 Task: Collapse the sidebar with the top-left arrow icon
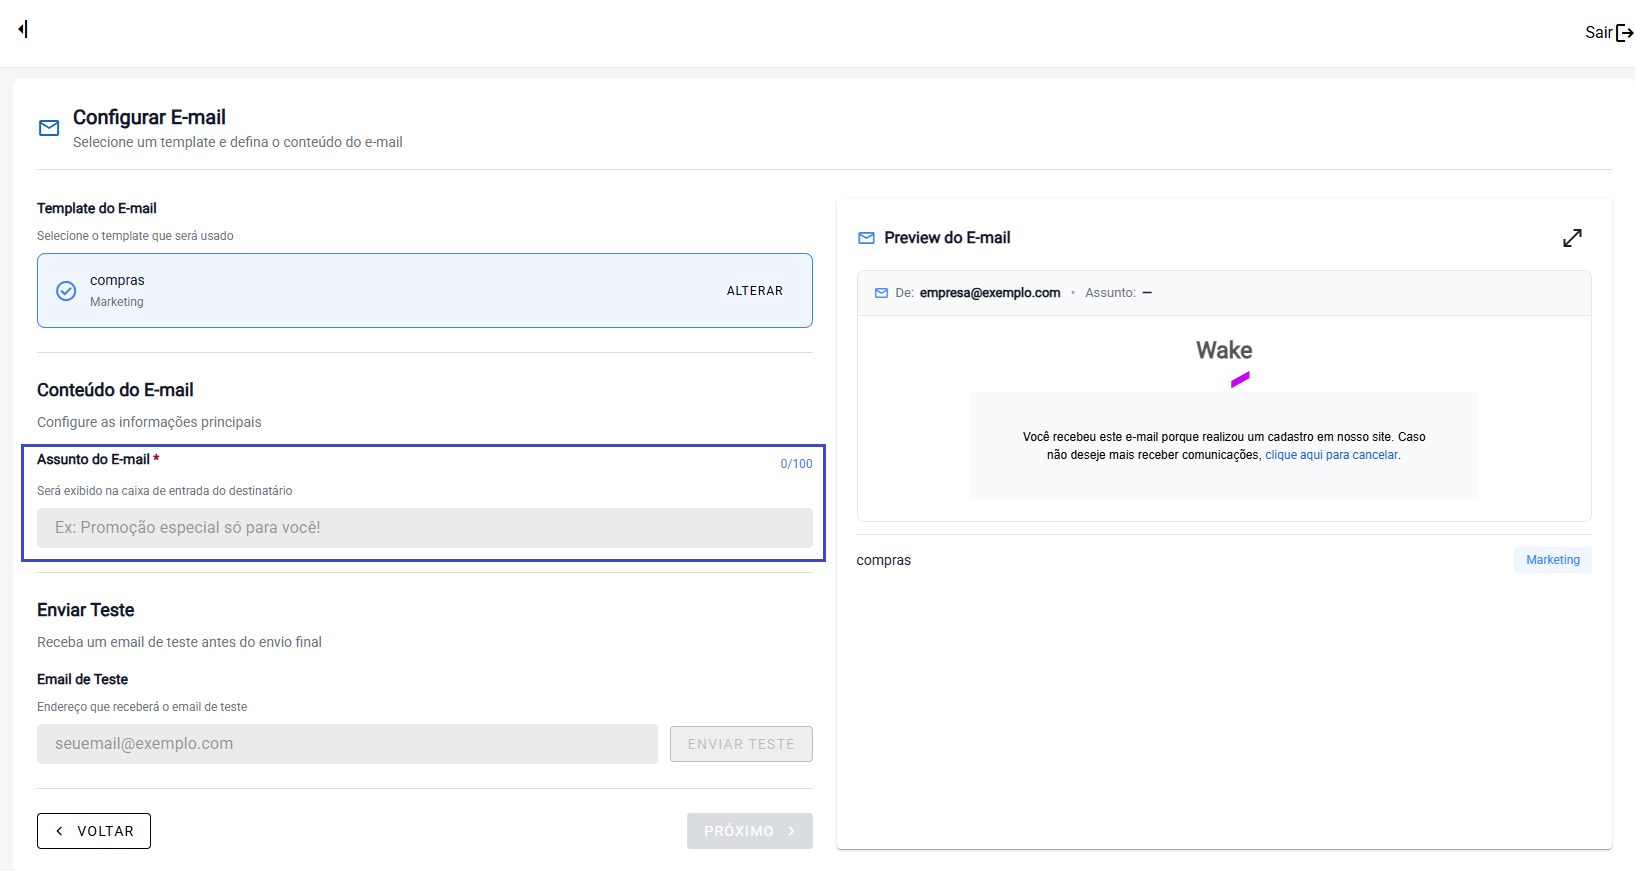[23, 29]
